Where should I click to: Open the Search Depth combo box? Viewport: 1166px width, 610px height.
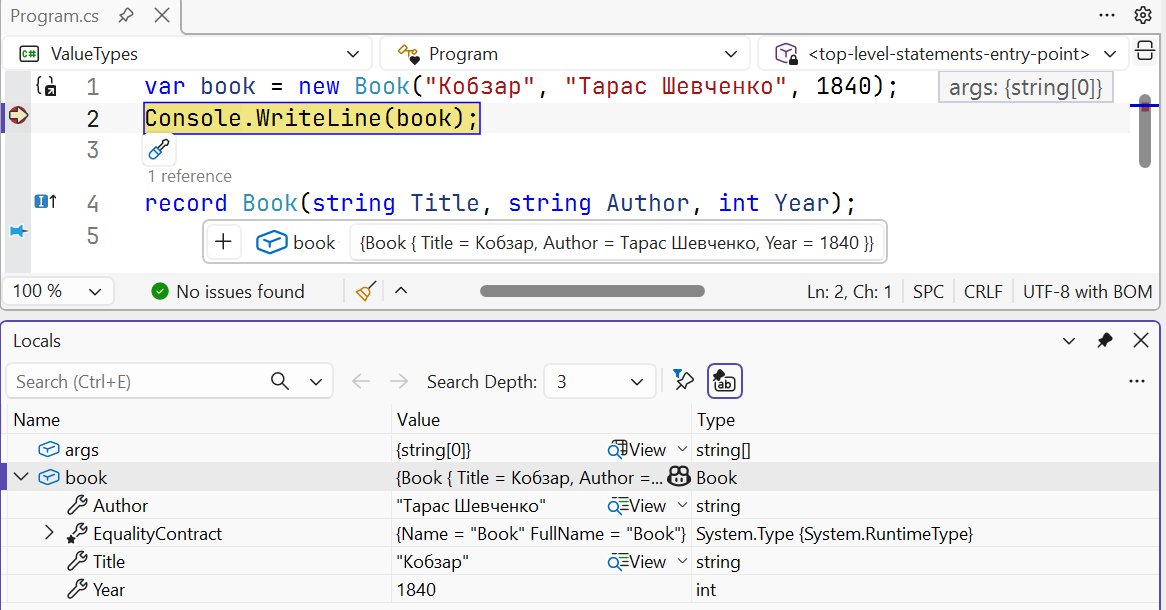pyautogui.click(x=600, y=382)
